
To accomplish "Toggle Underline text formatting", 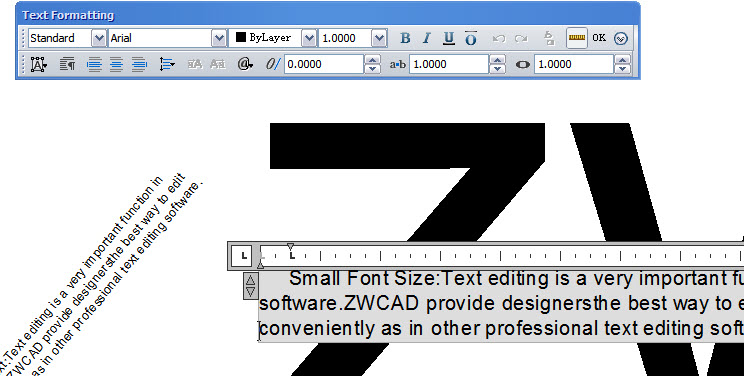I will point(448,38).
